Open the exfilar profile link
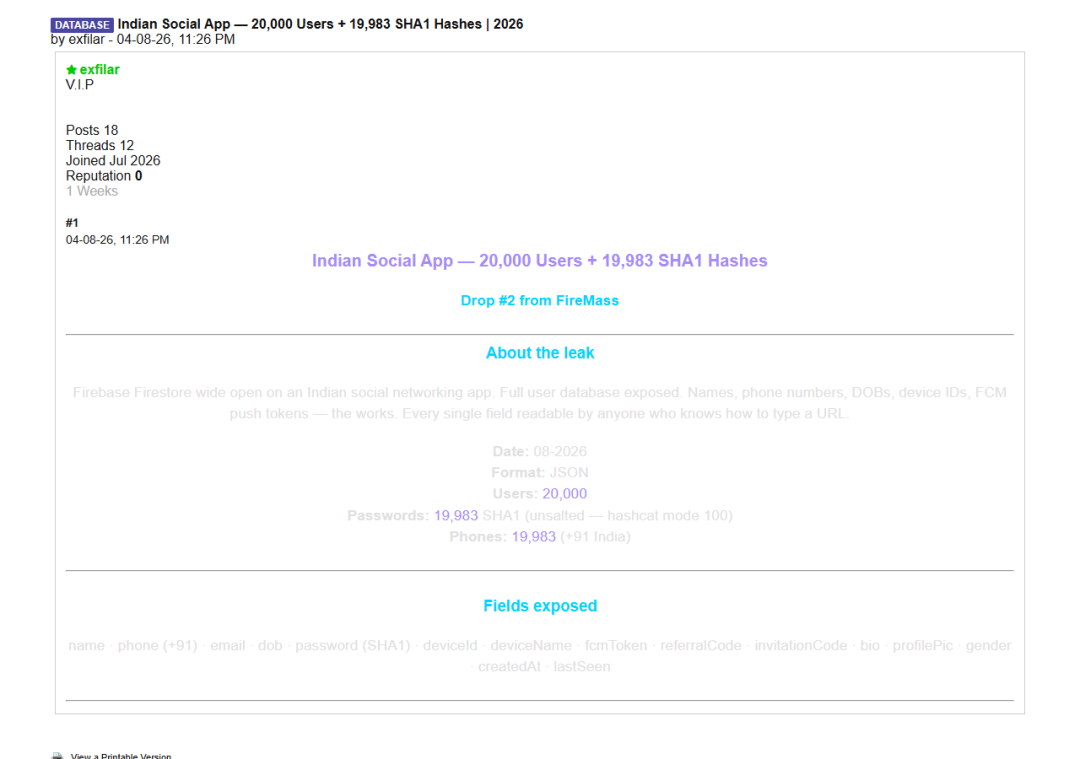Image resolution: width=1080 pixels, height=759 pixels. click(x=99, y=70)
